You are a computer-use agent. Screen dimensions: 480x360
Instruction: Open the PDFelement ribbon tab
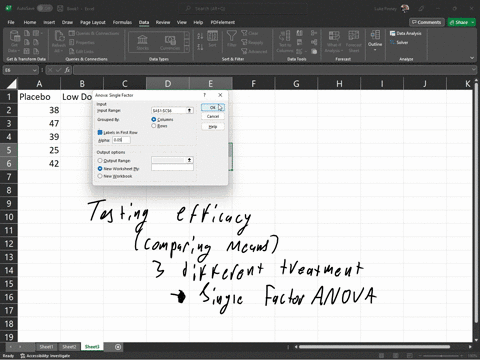223,22
